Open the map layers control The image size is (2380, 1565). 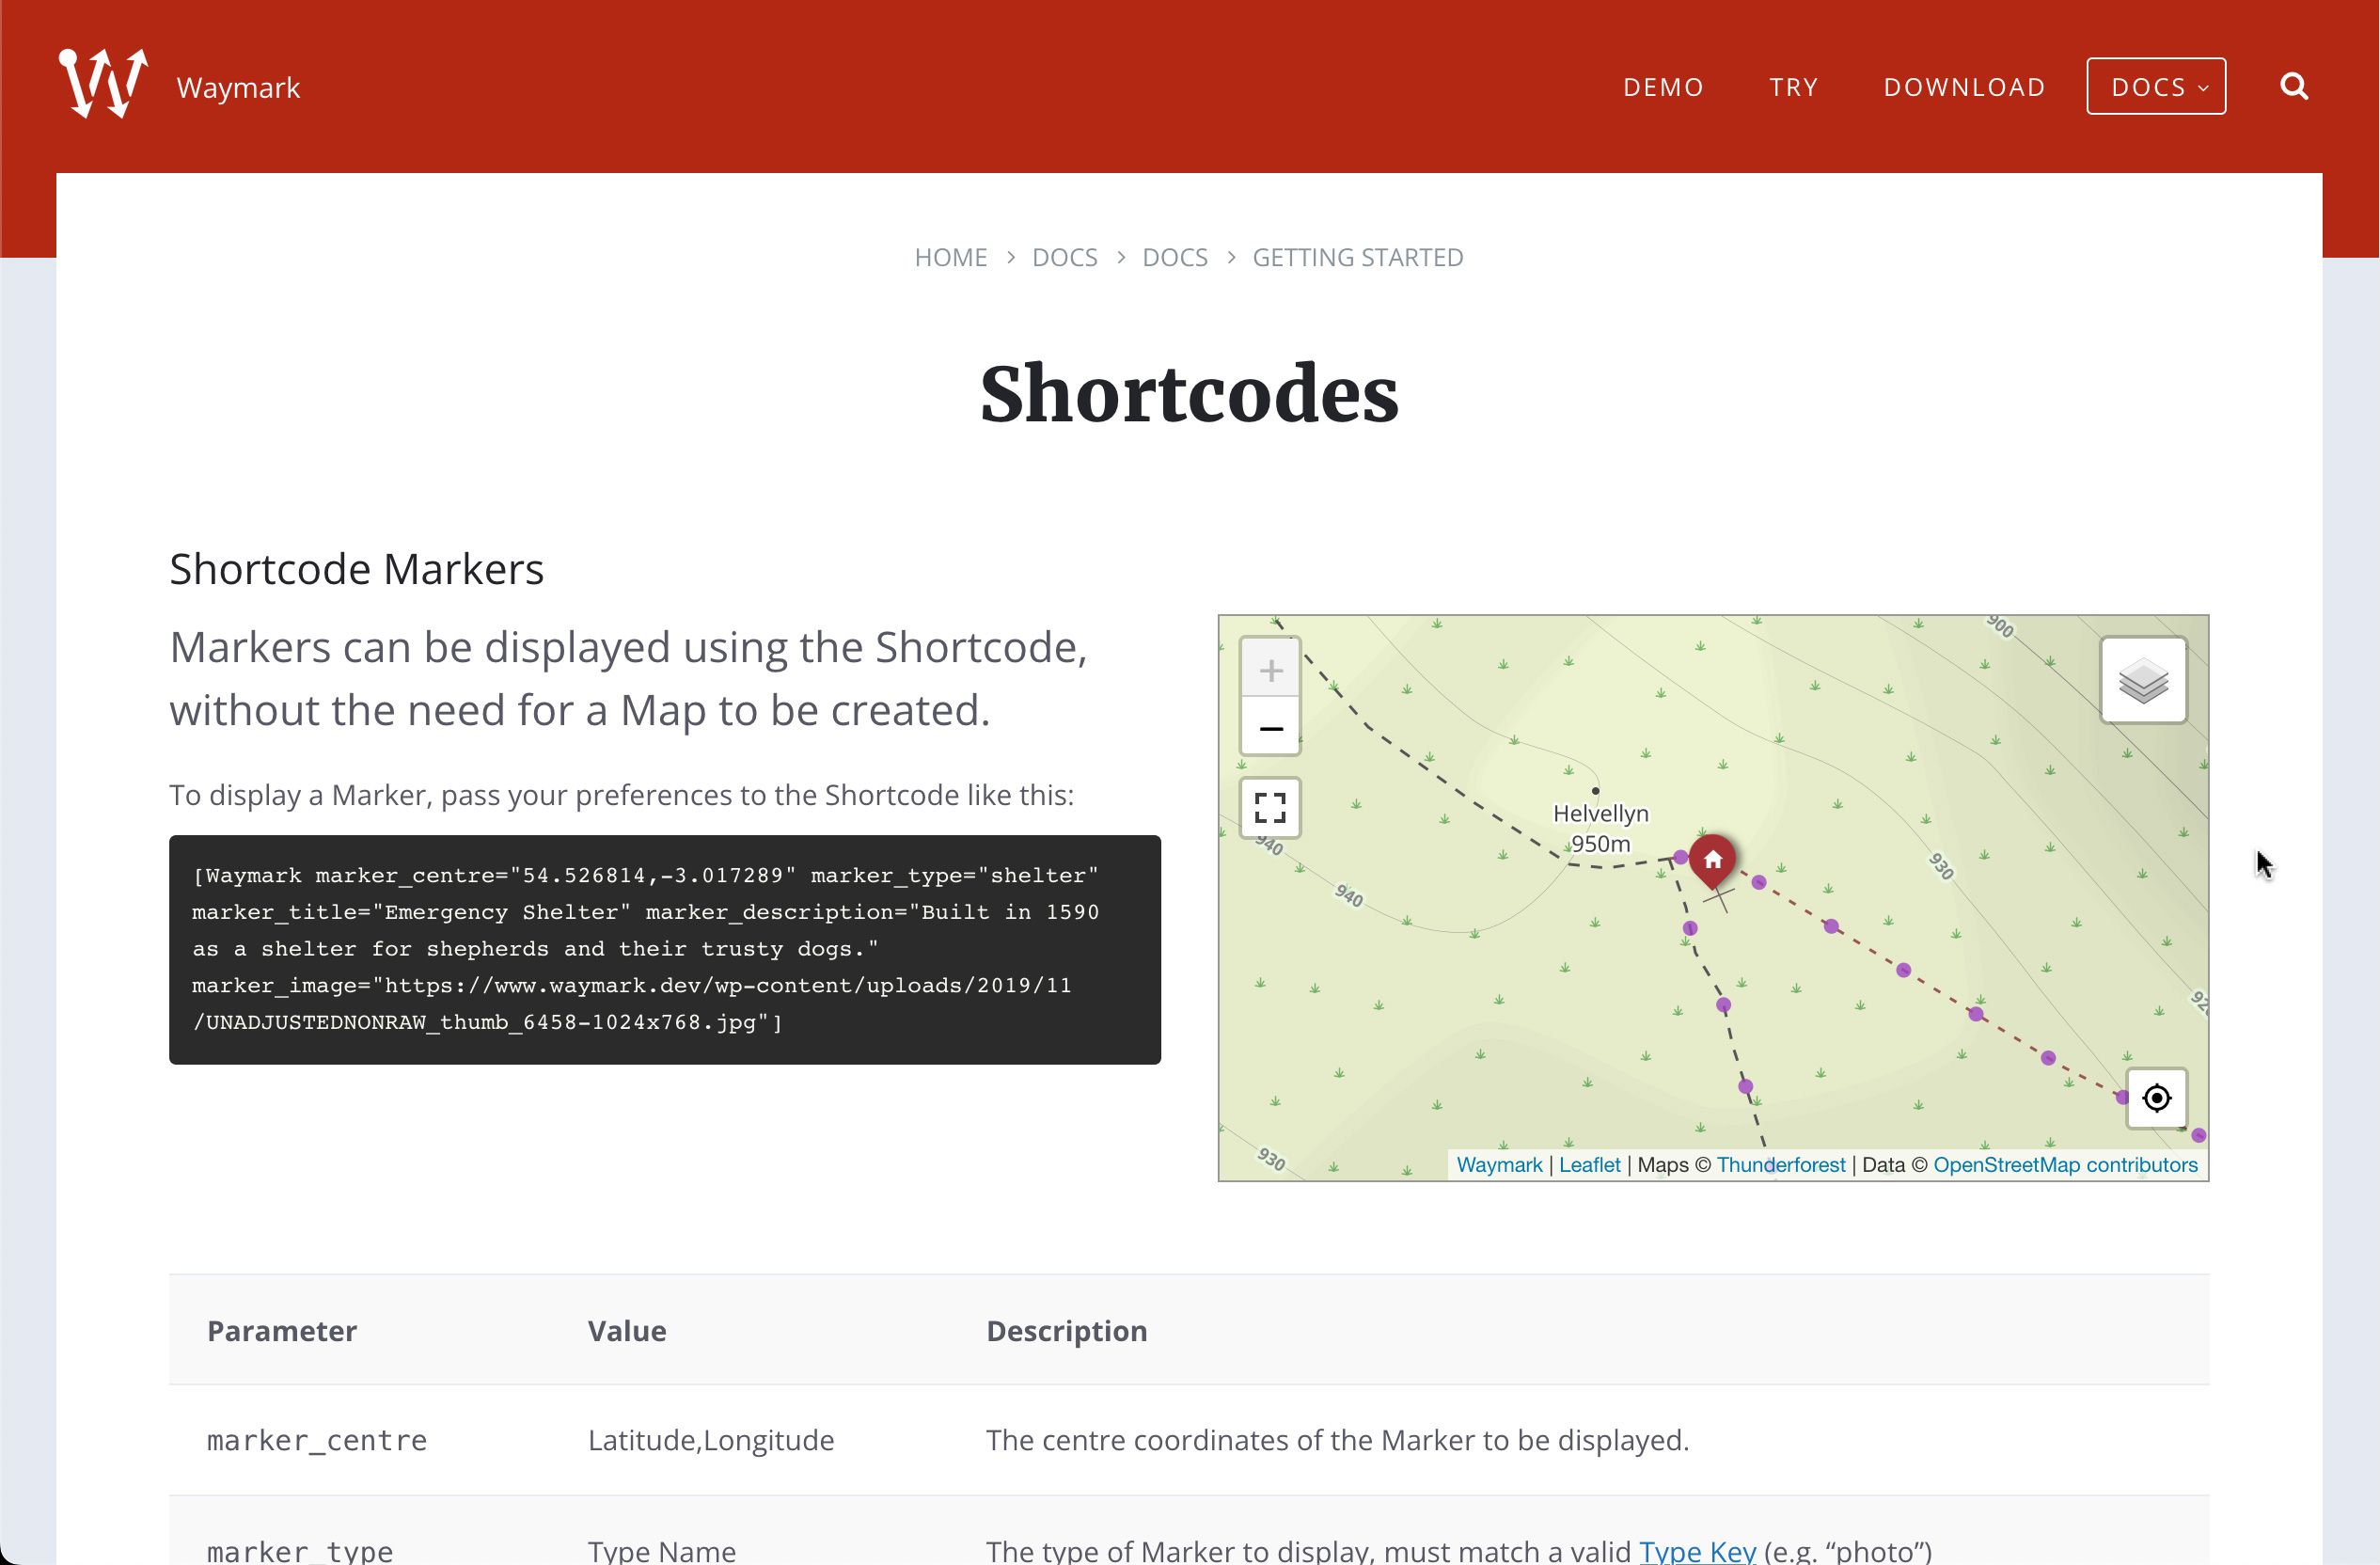point(2143,681)
